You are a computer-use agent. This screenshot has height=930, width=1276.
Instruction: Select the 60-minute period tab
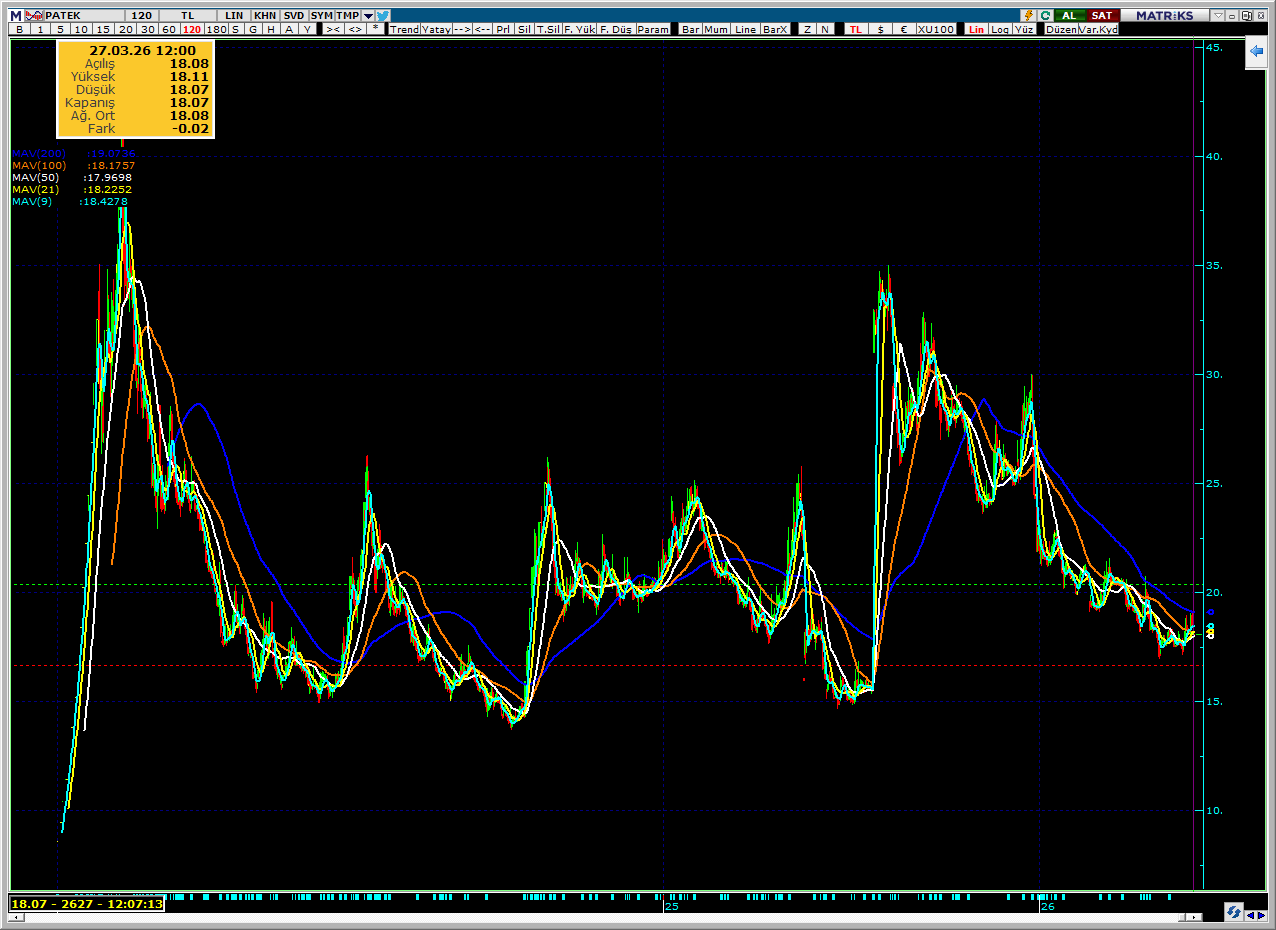[169, 29]
